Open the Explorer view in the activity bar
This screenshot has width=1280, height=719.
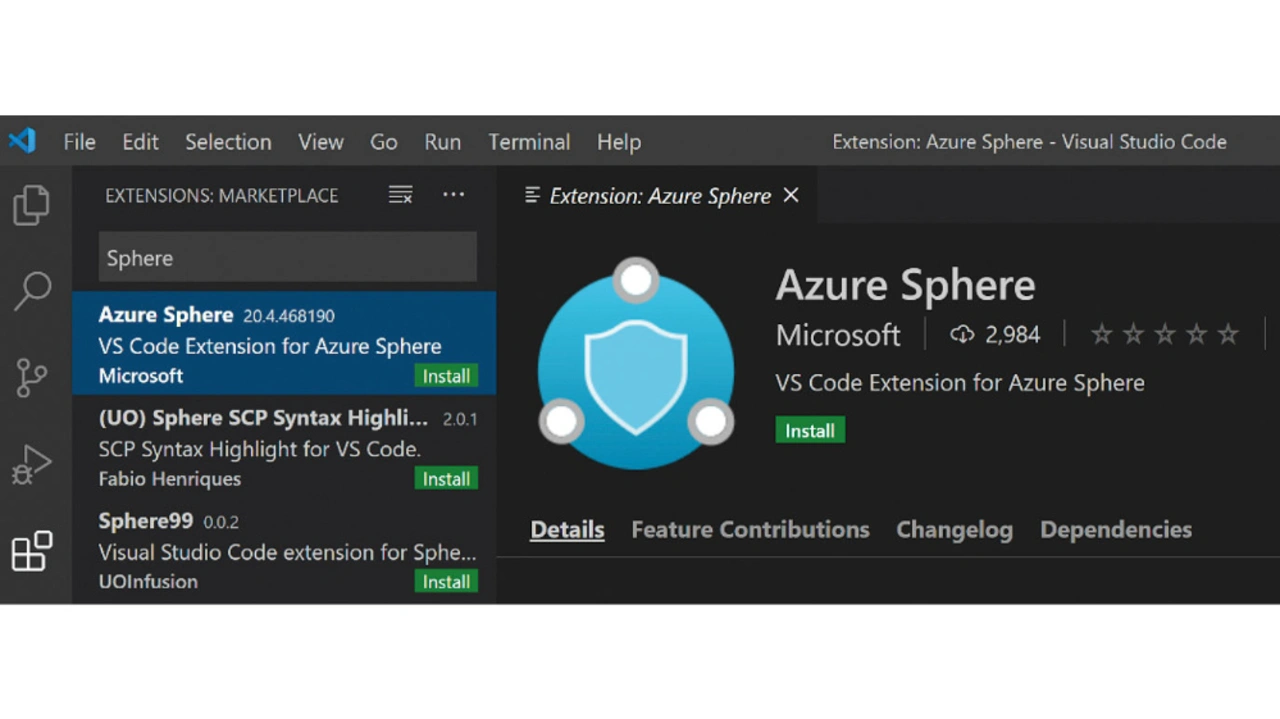tap(31, 205)
